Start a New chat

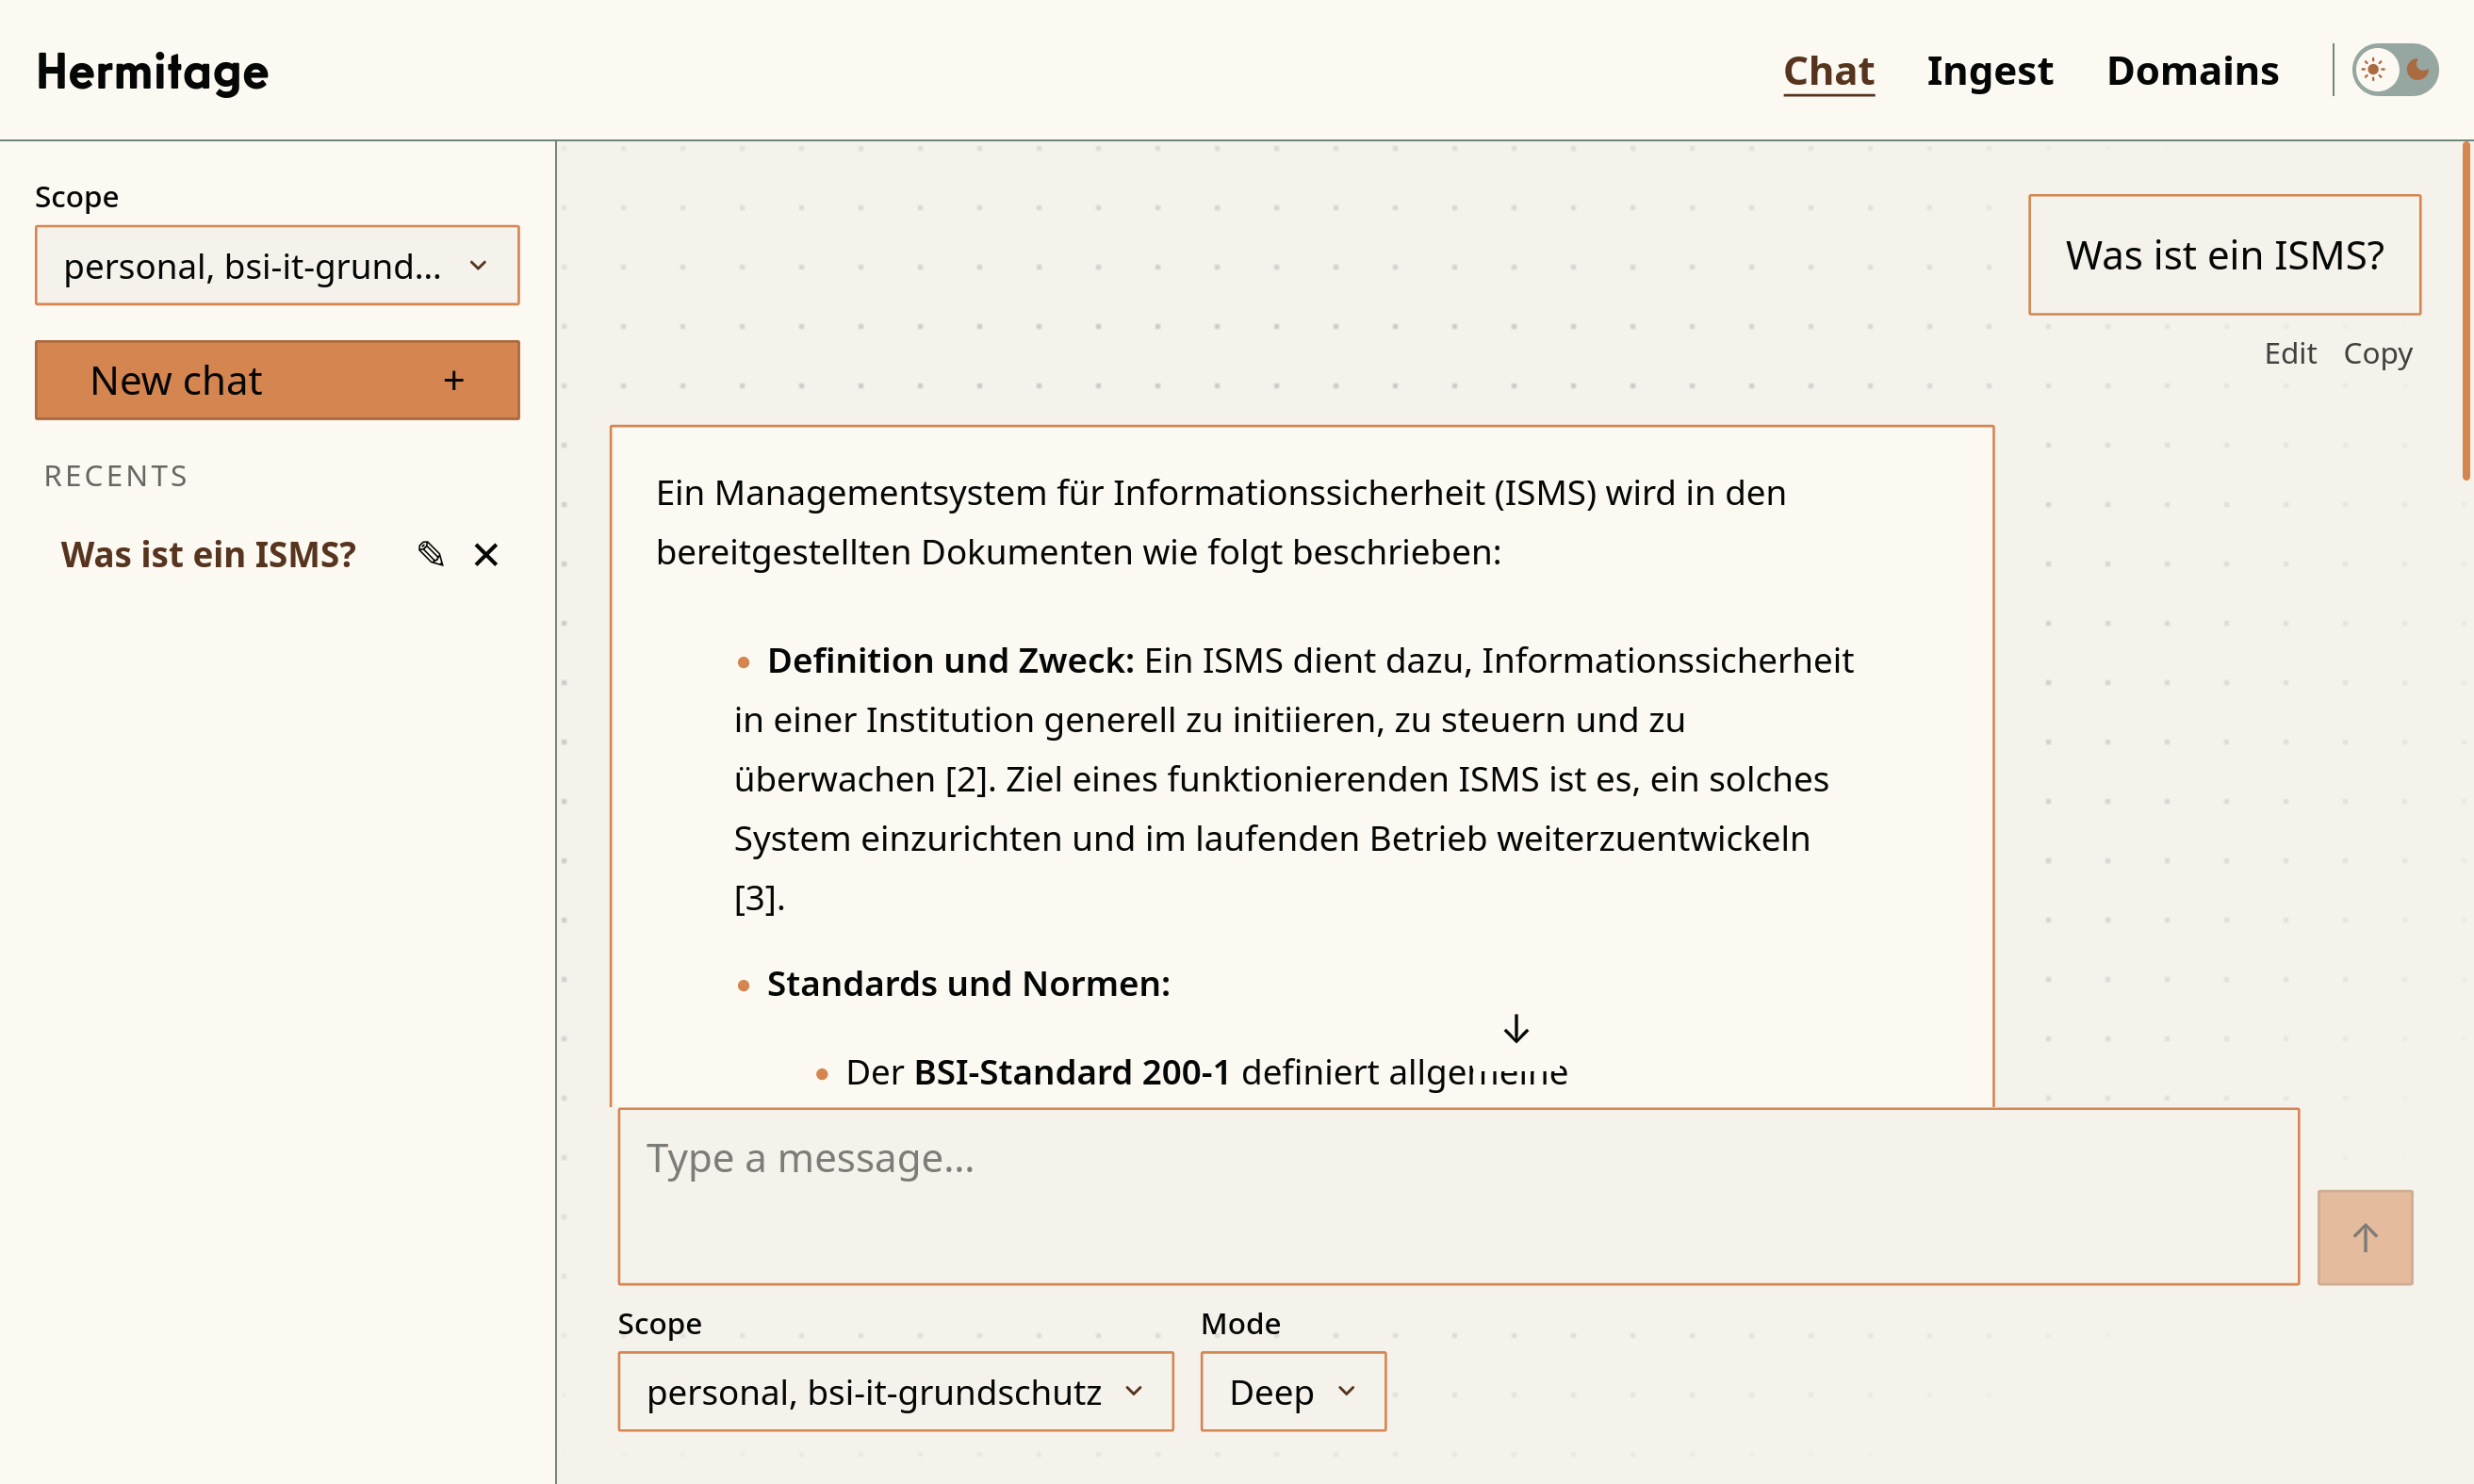(277, 380)
